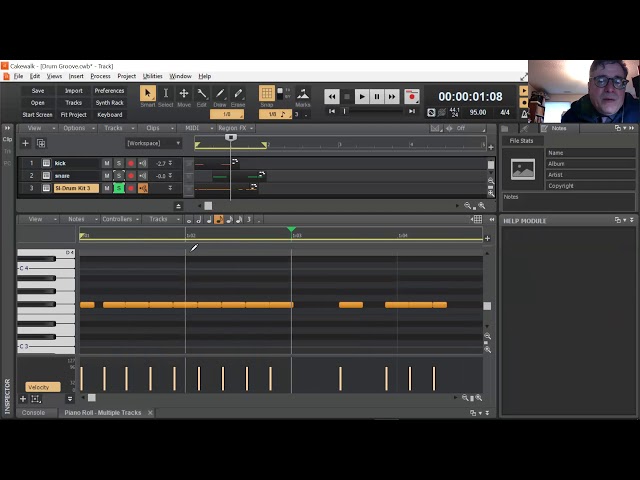Expand Piano Roll Controllers dropdown
This screenshot has height=480, width=640.
[120, 219]
